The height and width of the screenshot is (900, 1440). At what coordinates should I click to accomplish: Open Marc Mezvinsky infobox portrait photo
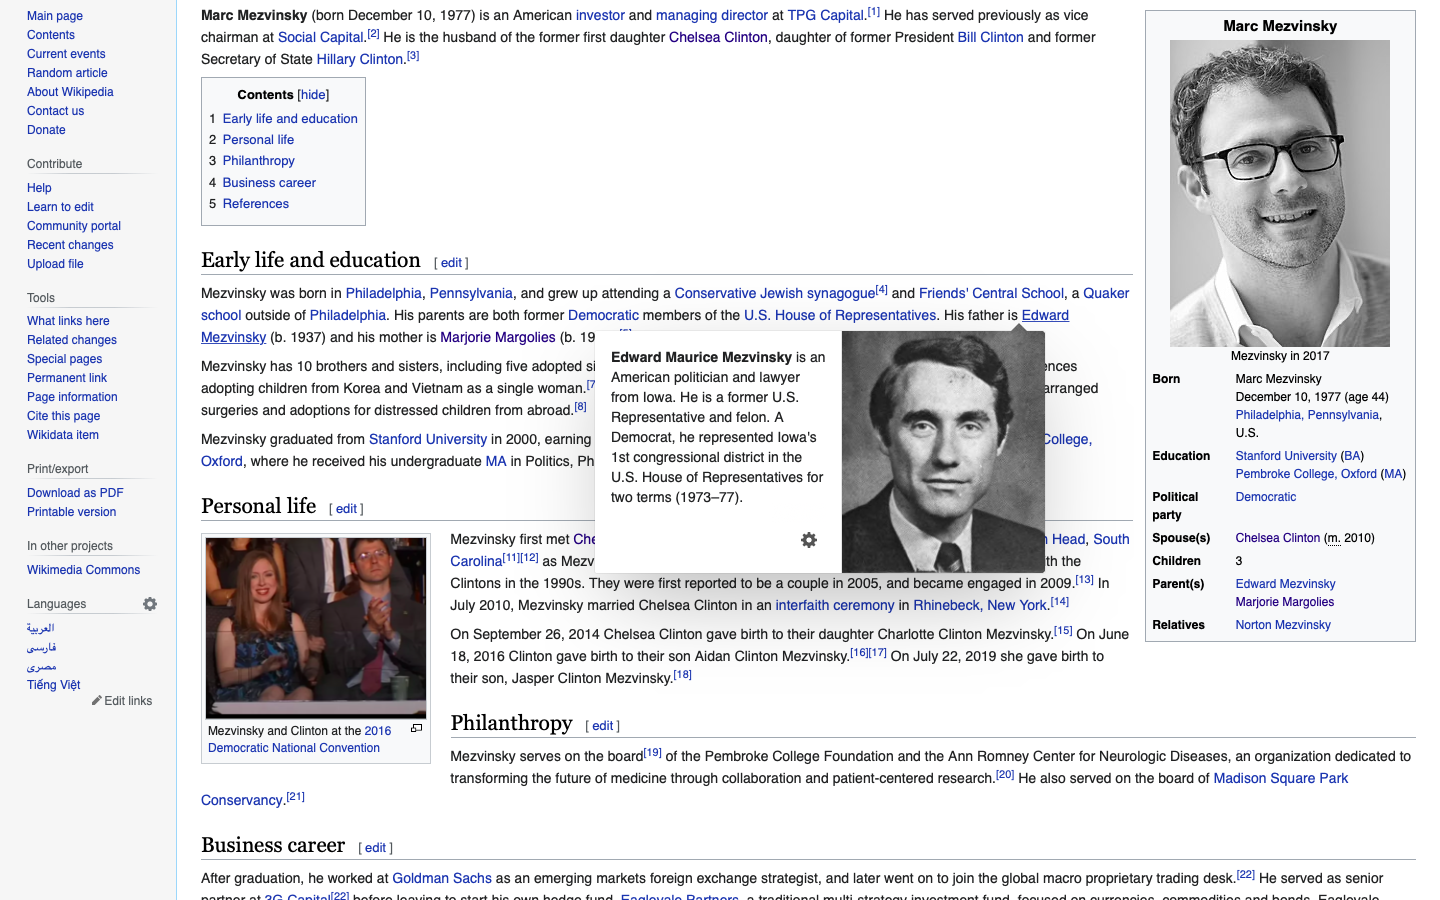[1279, 193]
